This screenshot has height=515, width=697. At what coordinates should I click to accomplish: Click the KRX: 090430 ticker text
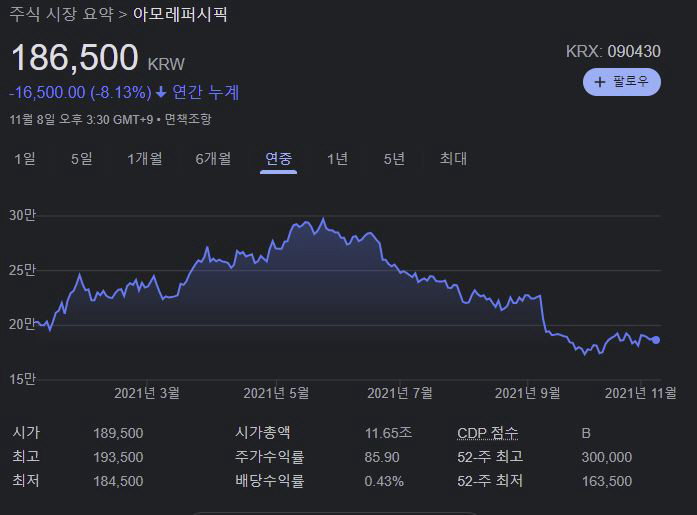[x=613, y=52]
